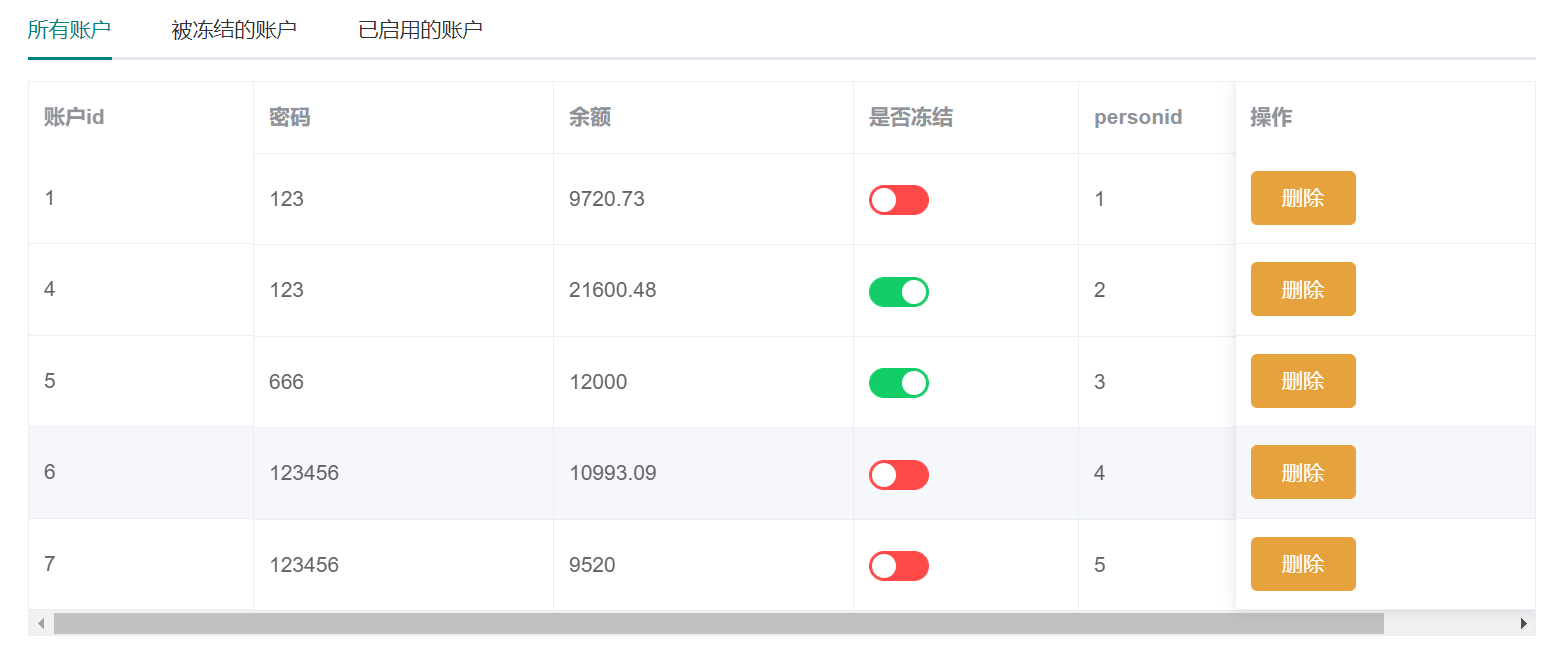Click 删除 for account id 1
Image resolution: width=1559 pixels, height=653 pixels.
click(1302, 198)
